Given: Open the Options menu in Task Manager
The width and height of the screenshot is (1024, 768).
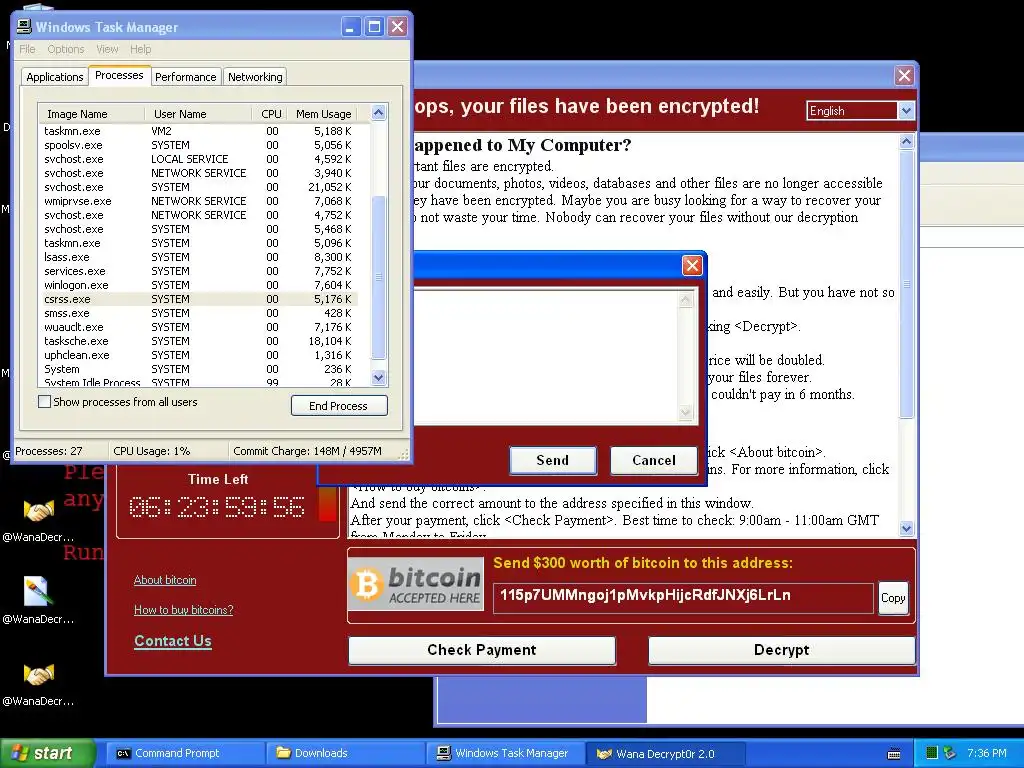Looking at the screenshot, I should (65, 49).
